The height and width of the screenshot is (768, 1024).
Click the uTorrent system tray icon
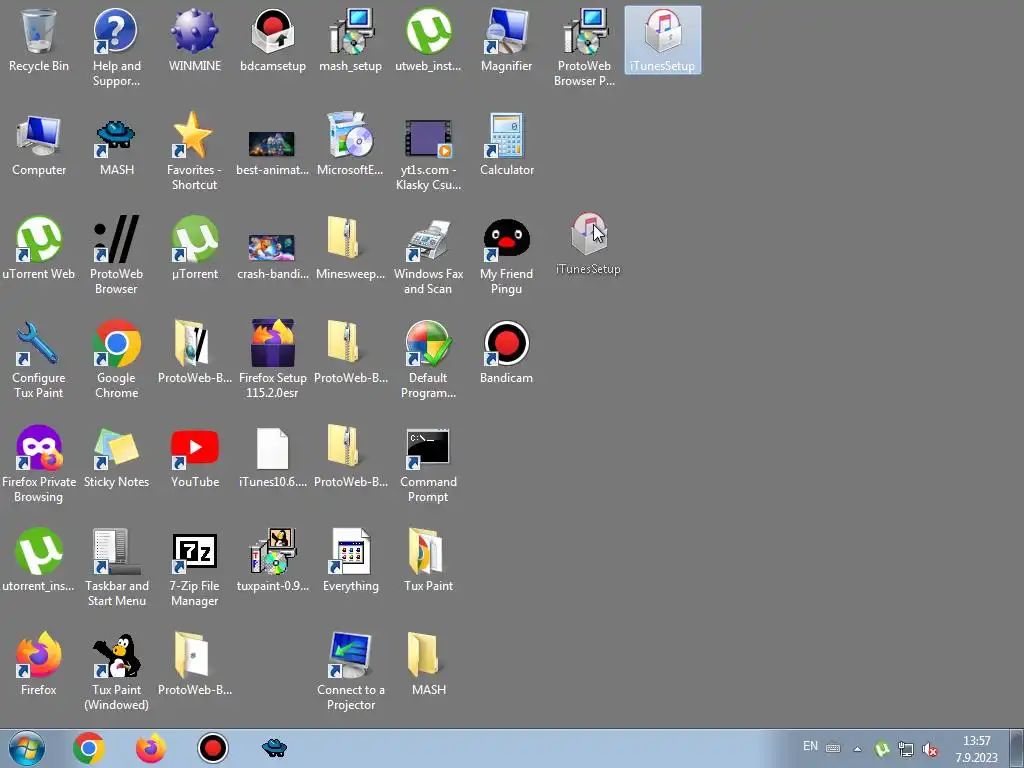coord(882,748)
